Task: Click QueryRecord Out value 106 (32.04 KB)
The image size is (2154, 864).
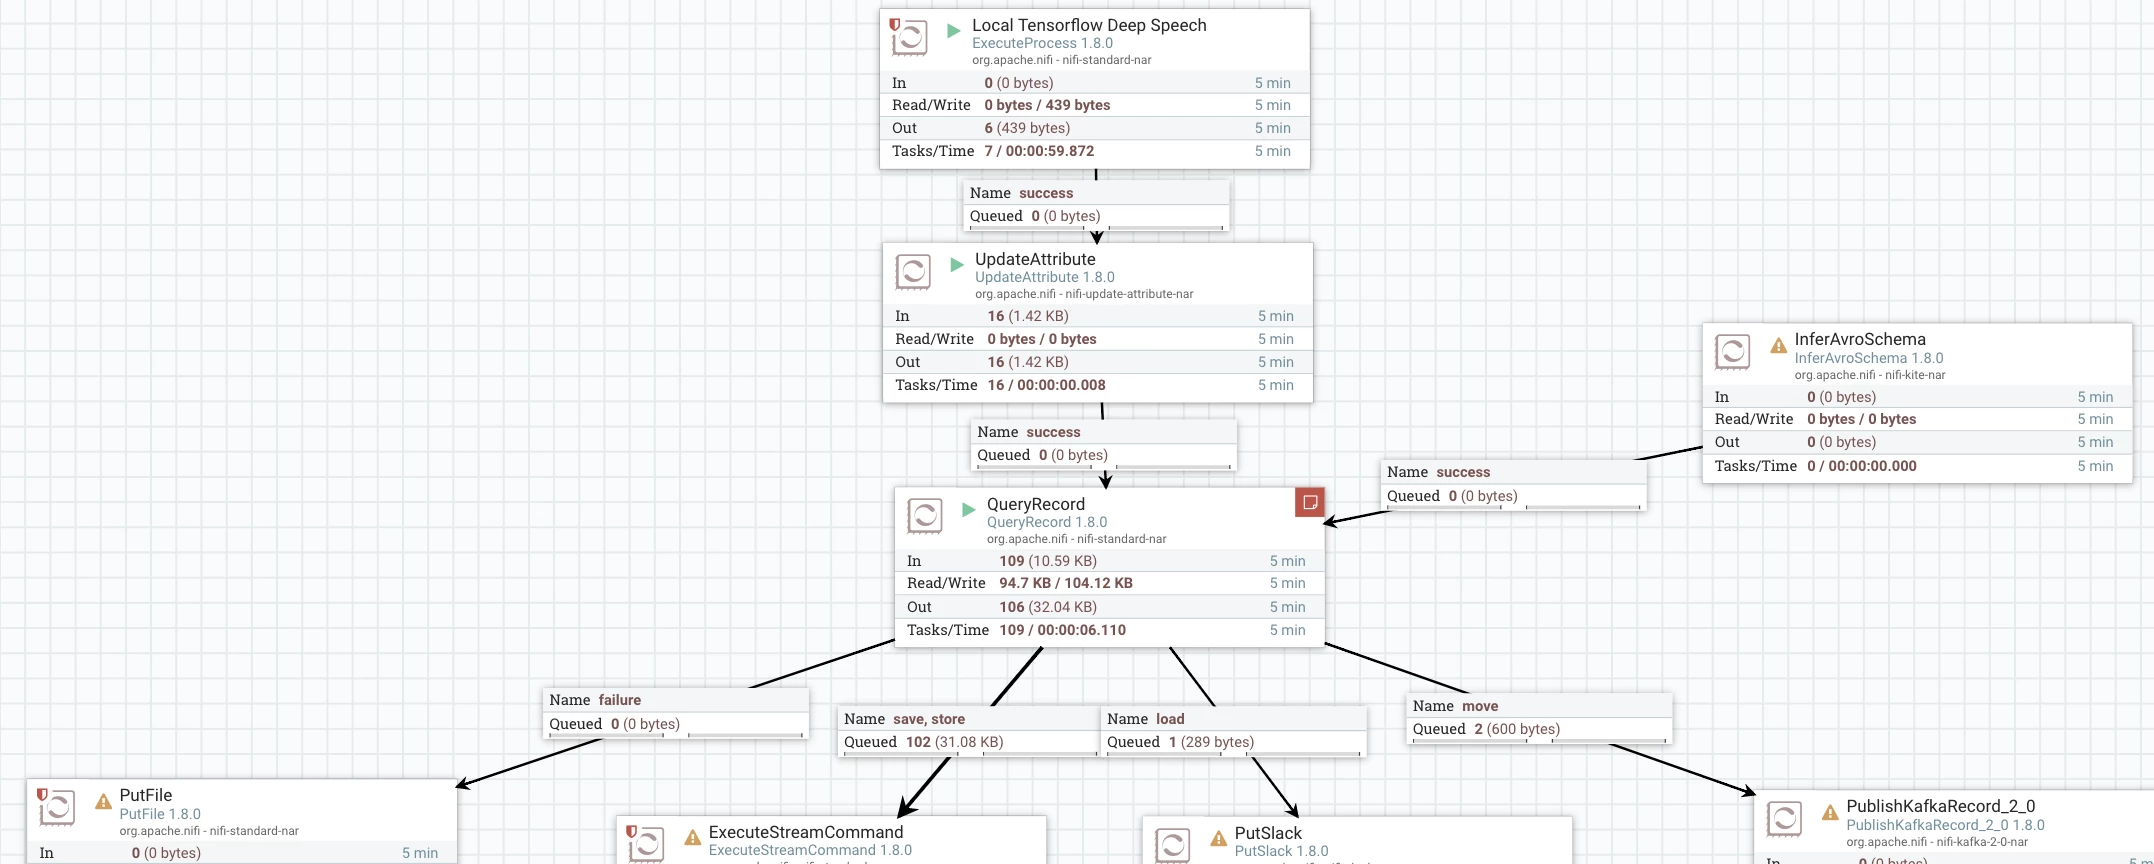Action: click(x=1048, y=607)
